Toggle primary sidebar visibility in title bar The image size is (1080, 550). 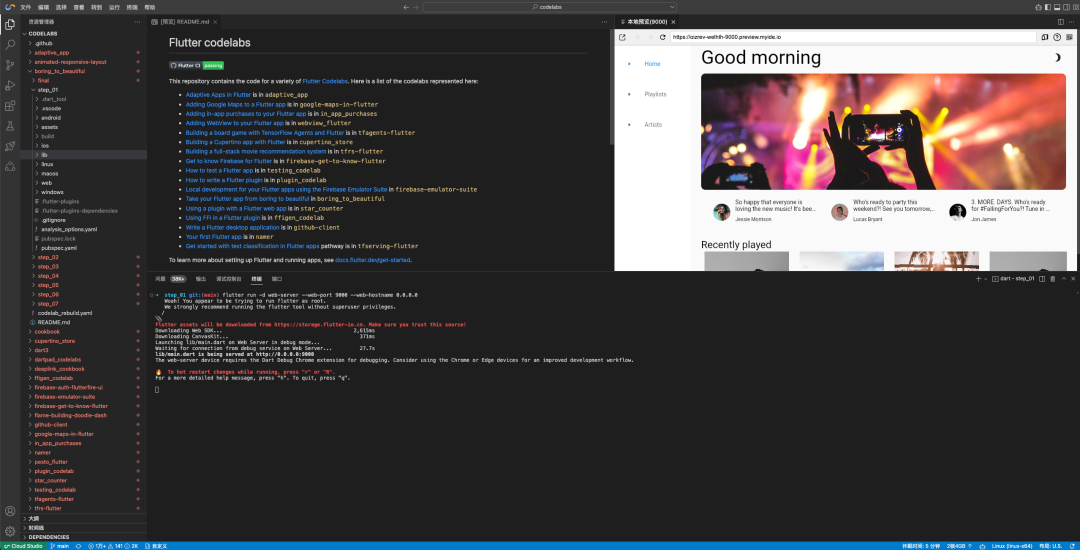pyautogui.click(x=1048, y=7)
